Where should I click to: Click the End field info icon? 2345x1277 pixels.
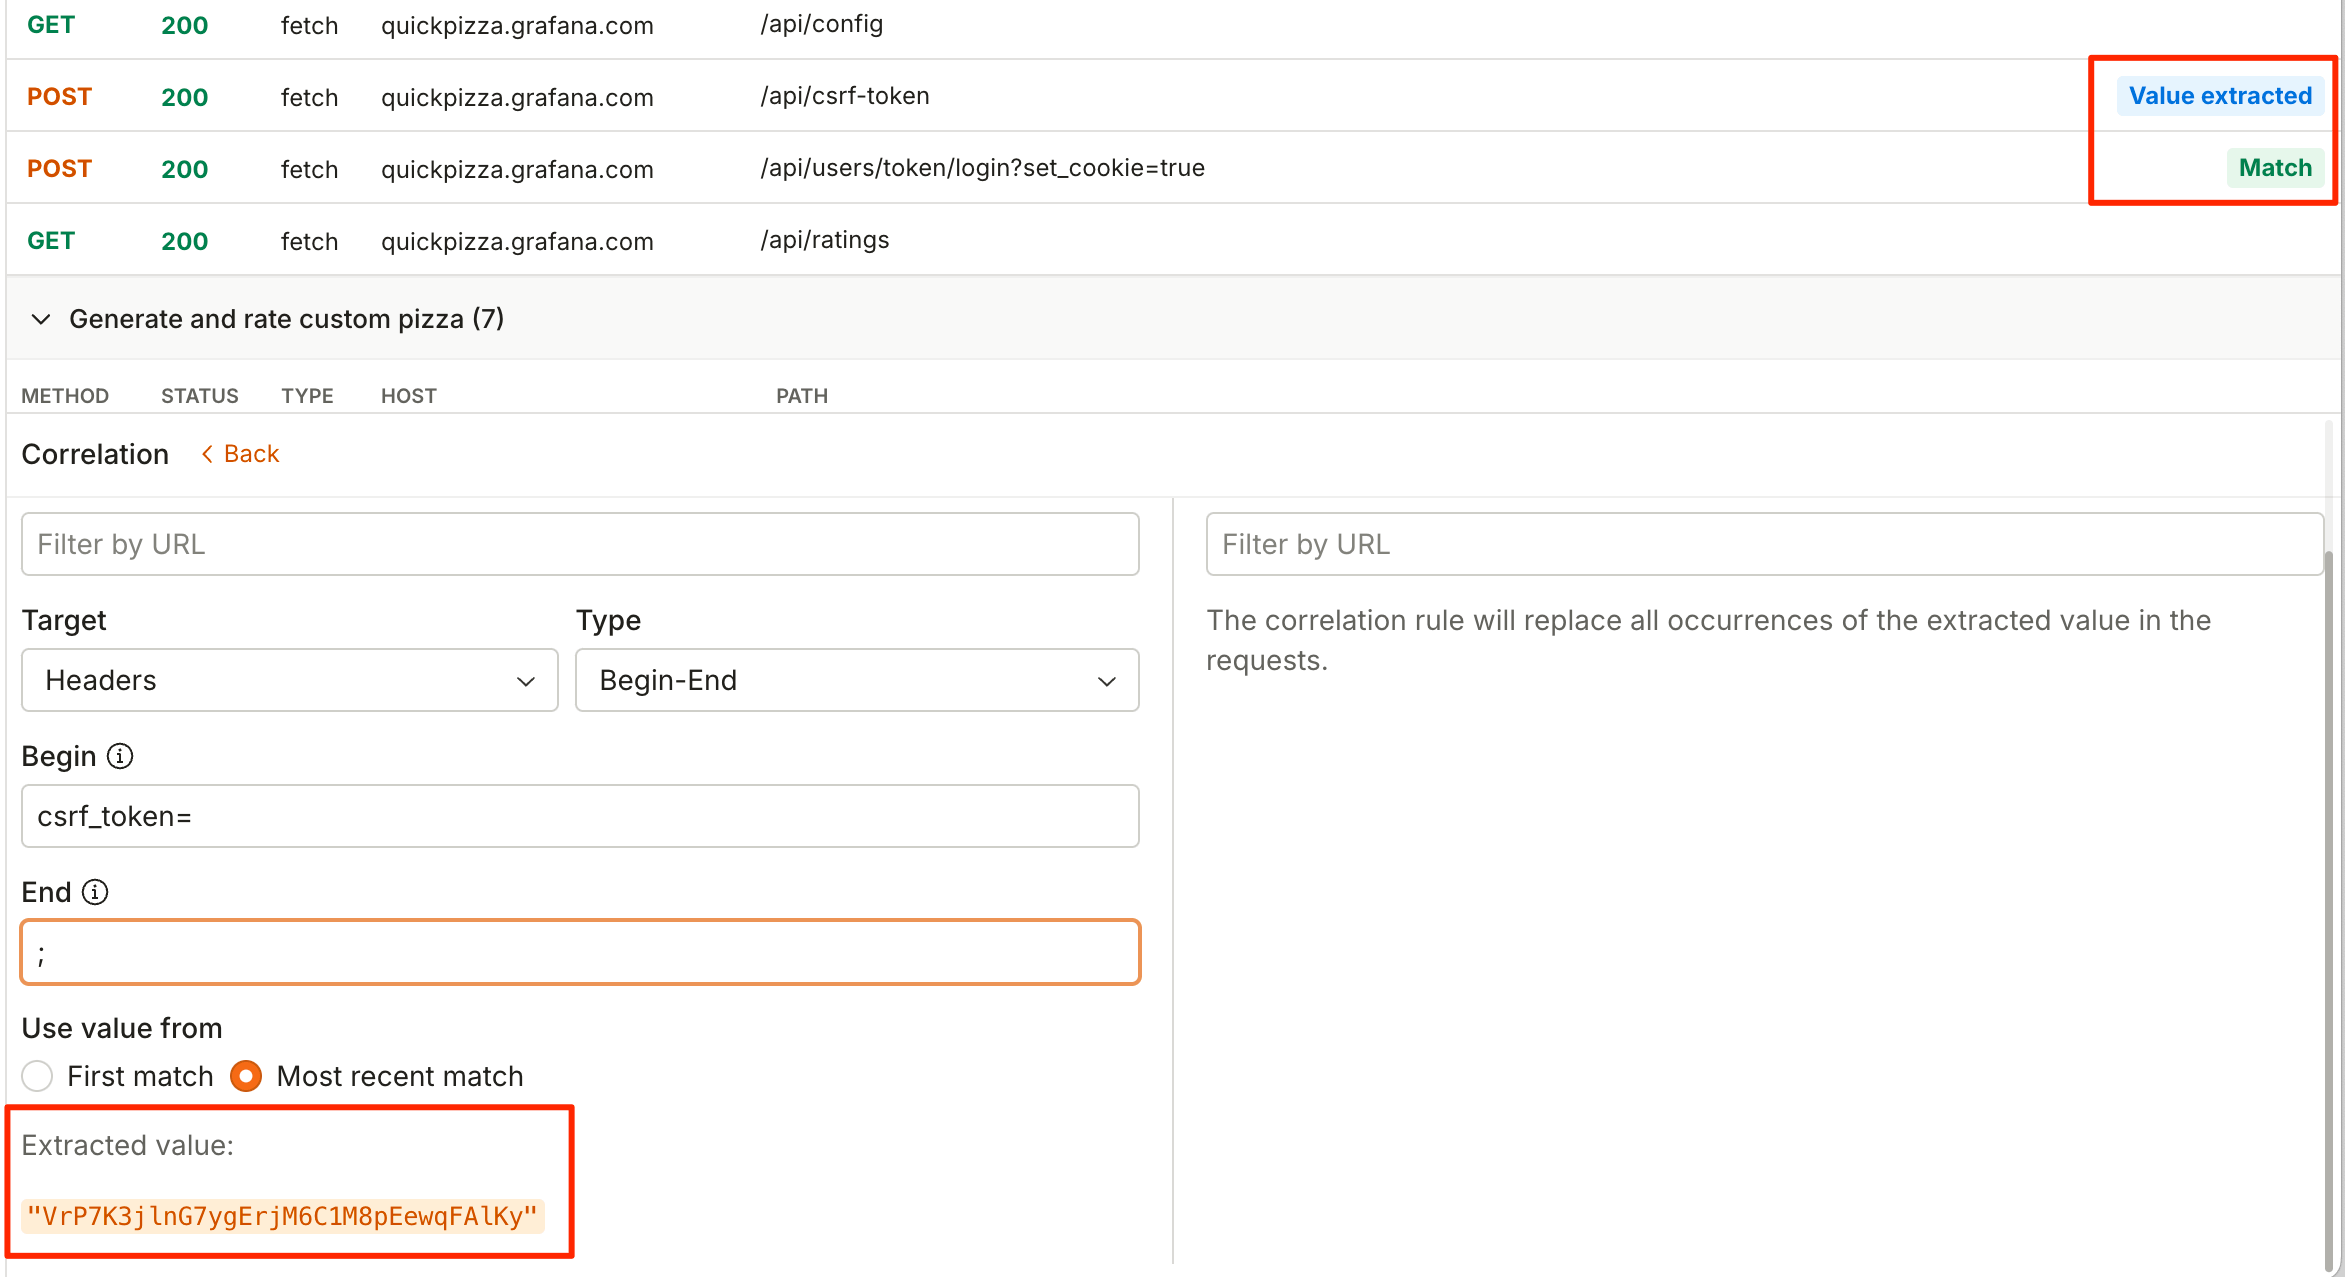click(95, 892)
